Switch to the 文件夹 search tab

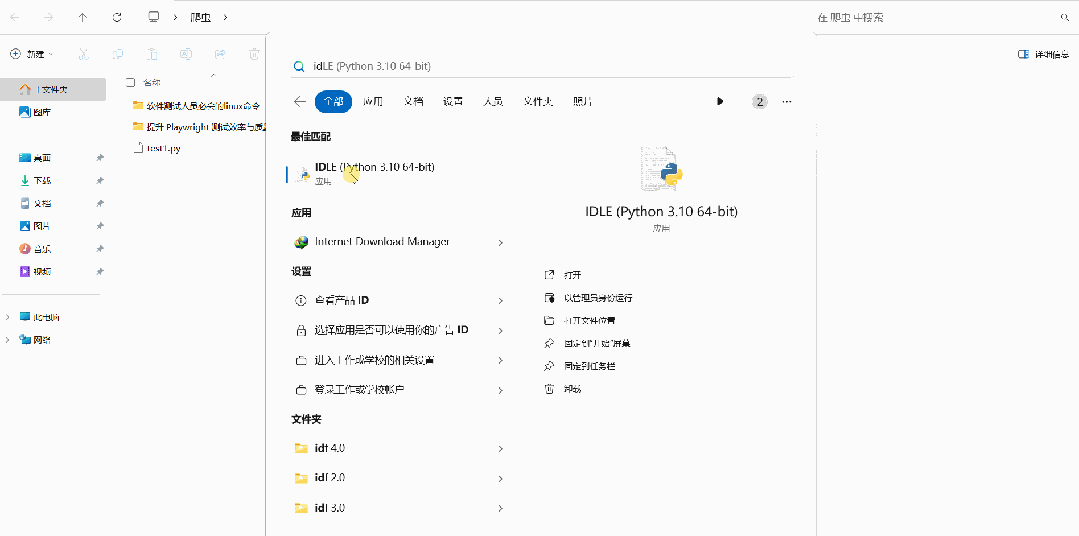[538, 101]
